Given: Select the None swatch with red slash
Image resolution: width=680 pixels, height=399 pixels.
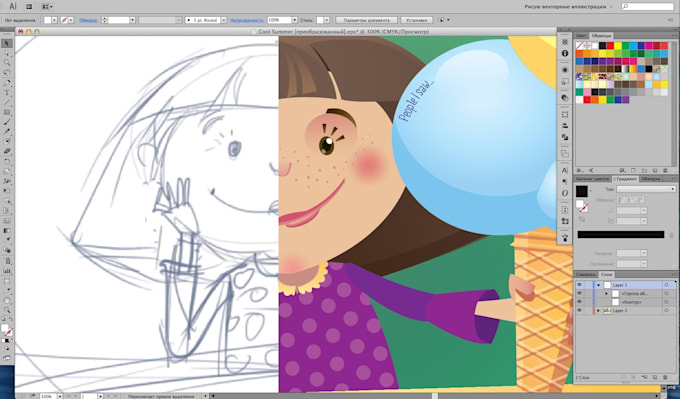Looking at the screenshot, I should point(579,46).
